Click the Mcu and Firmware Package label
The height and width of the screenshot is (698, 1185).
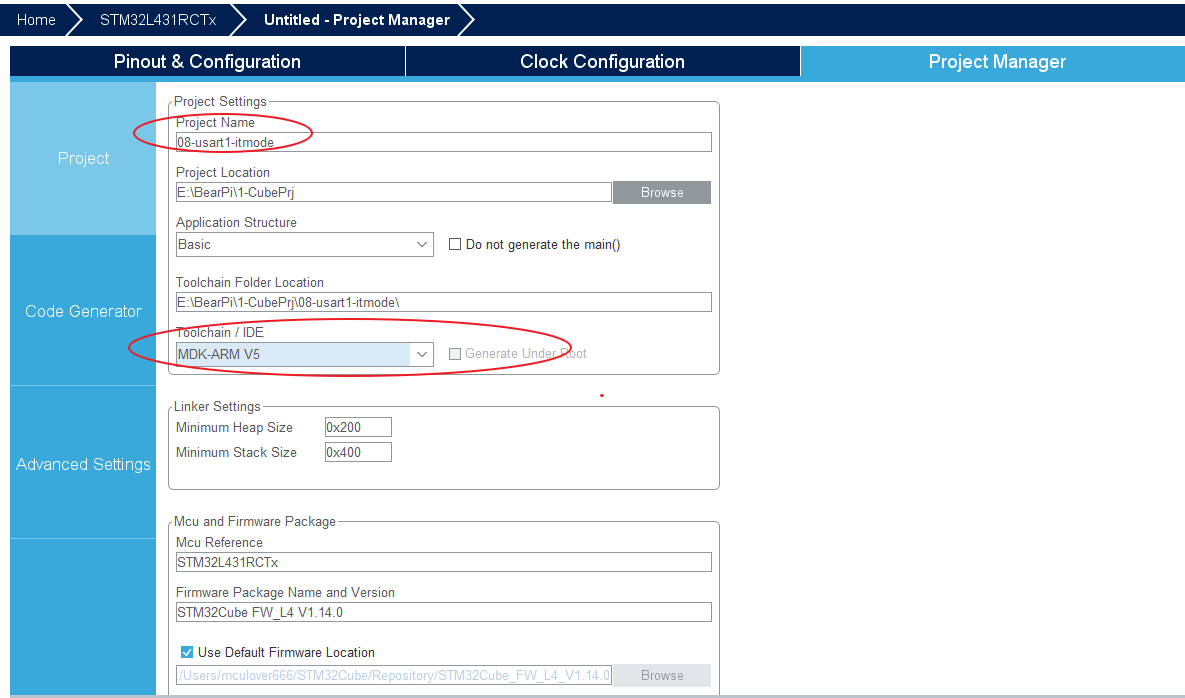(255, 521)
